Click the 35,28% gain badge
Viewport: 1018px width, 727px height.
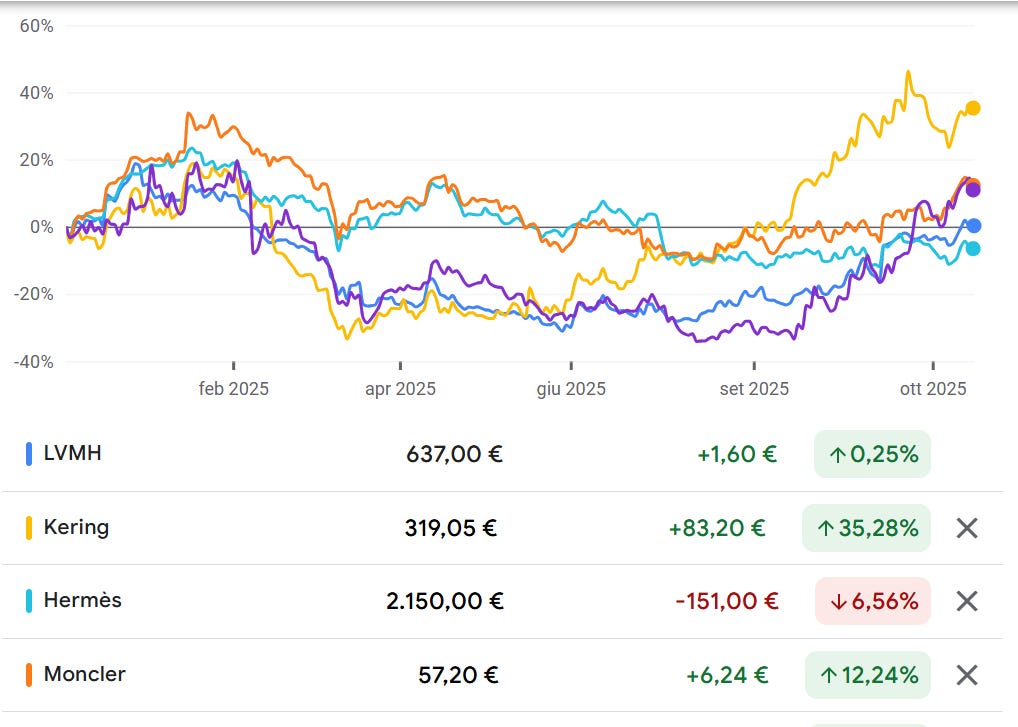point(866,528)
